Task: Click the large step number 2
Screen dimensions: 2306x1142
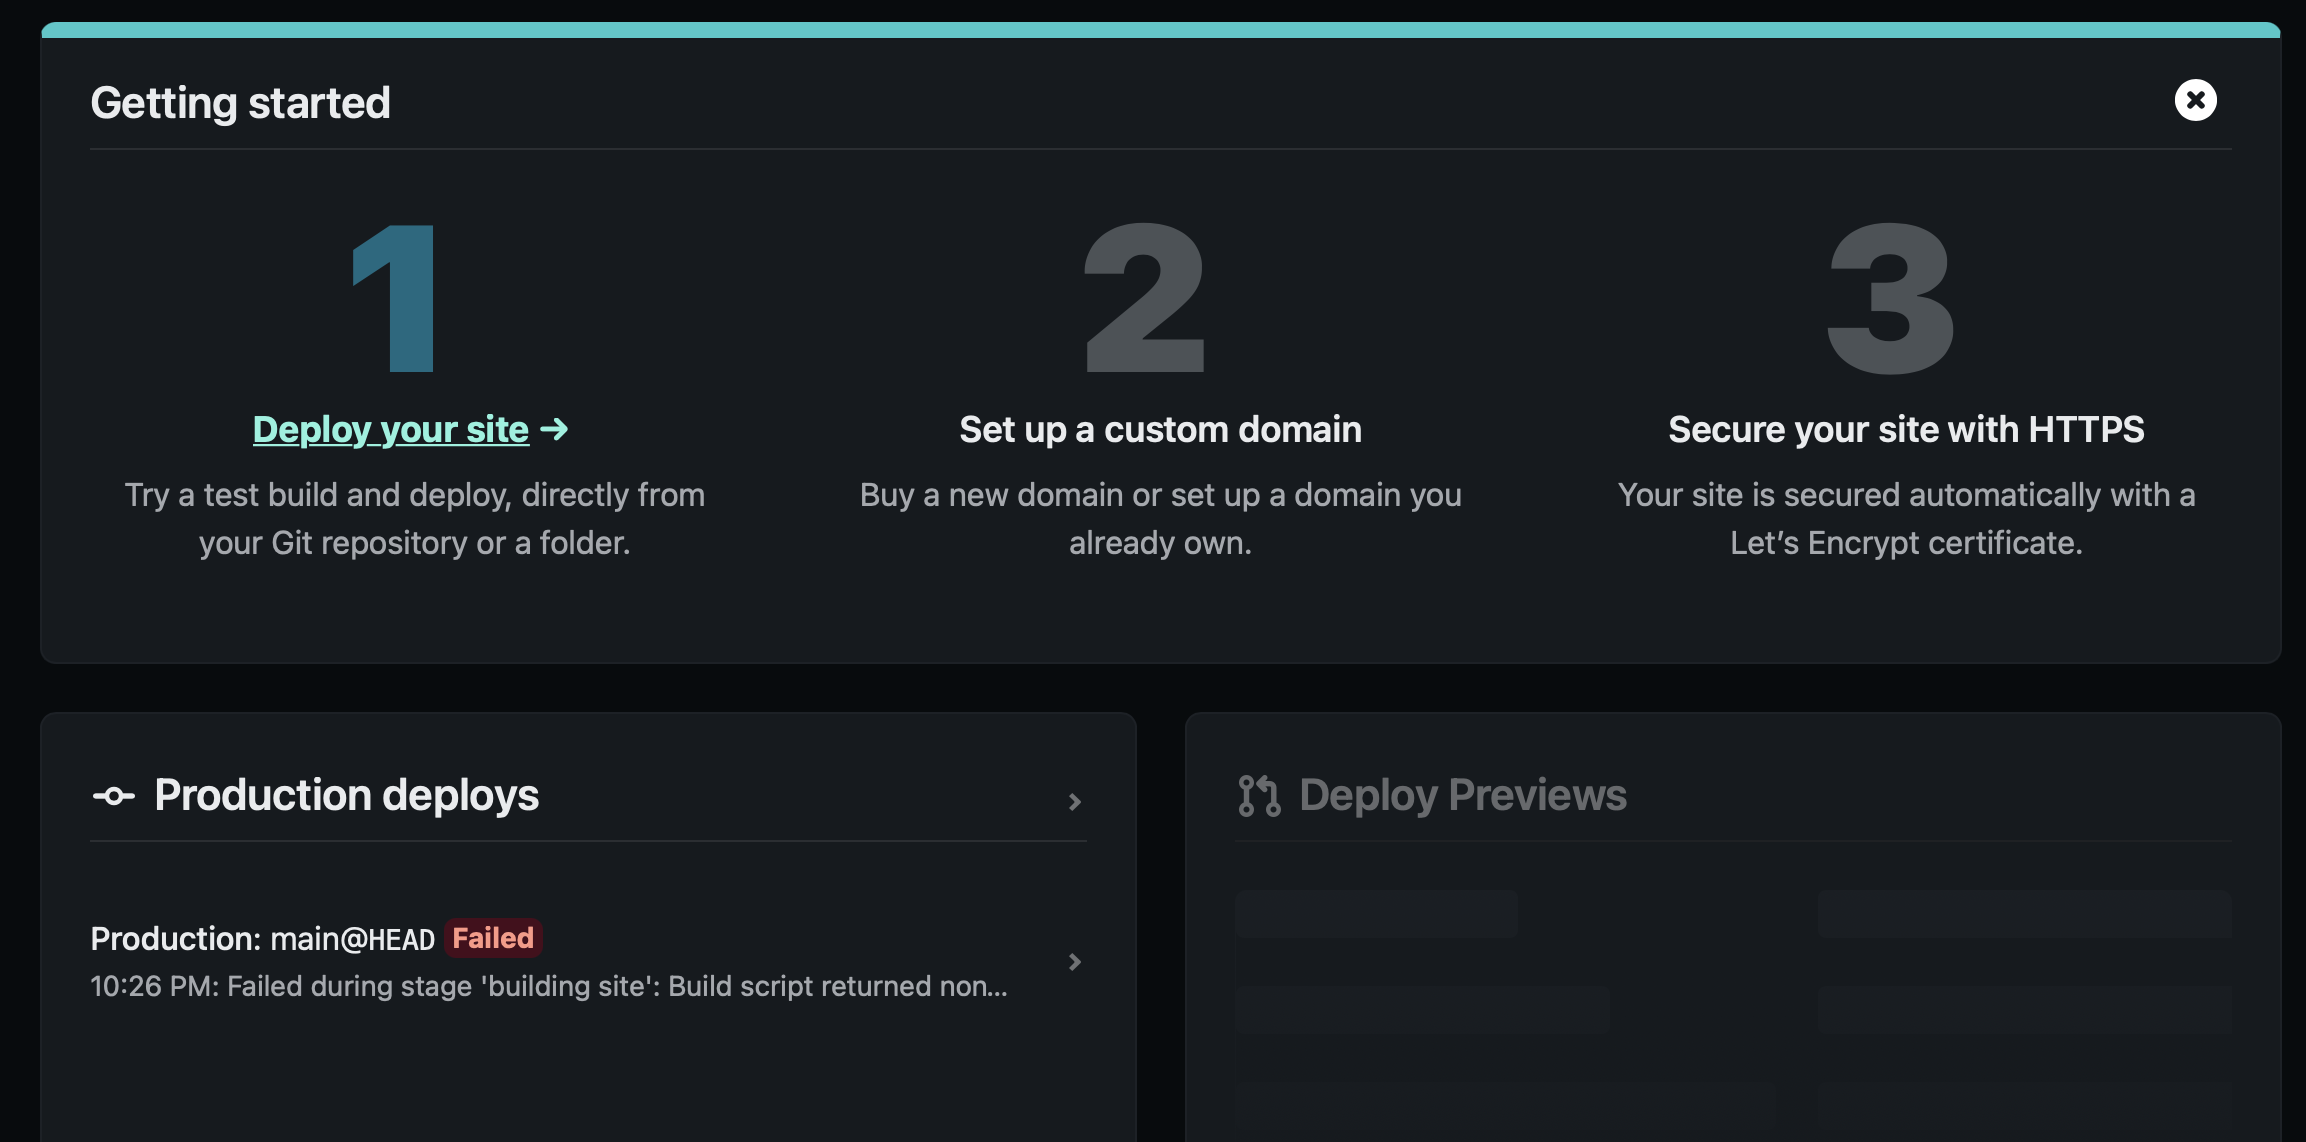Action: pyautogui.click(x=1146, y=298)
